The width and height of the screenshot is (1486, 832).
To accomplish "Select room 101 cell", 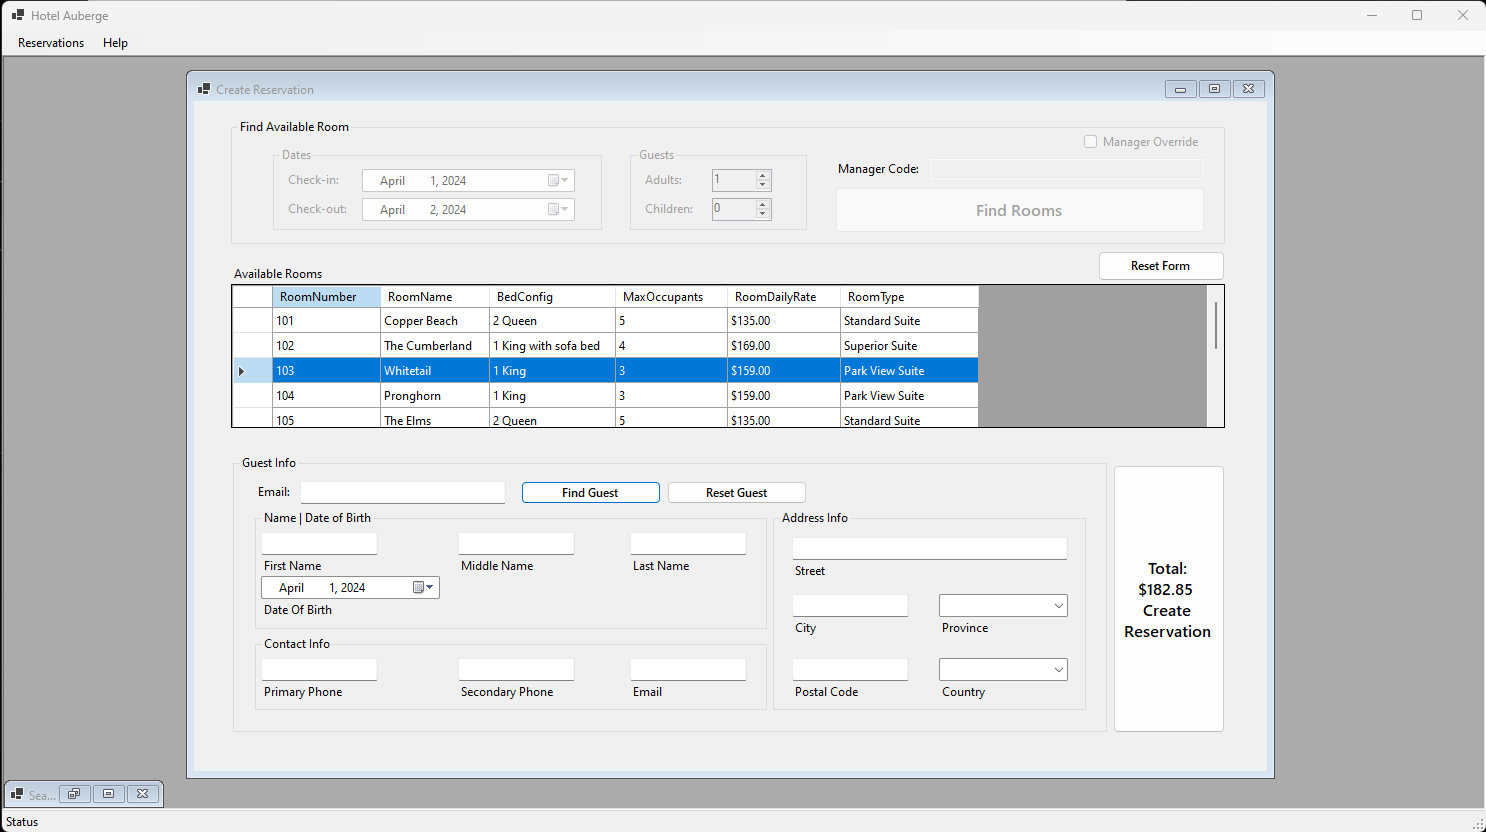I will pos(326,321).
